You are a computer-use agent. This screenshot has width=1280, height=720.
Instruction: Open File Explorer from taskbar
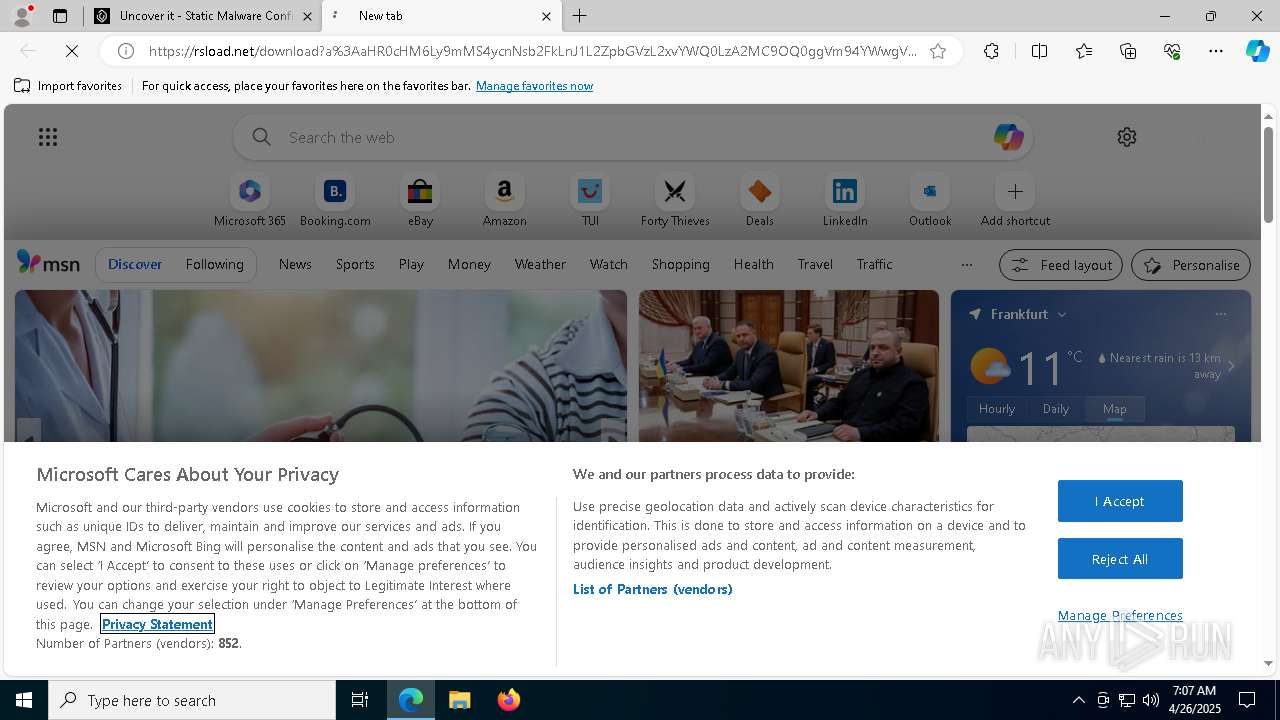tap(459, 700)
